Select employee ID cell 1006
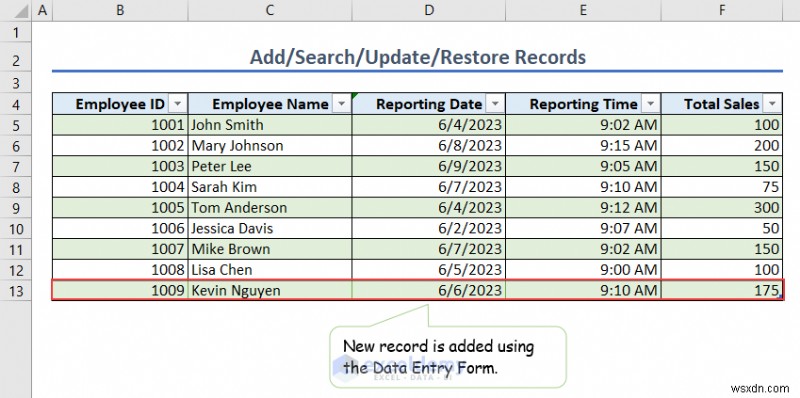The height and width of the screenshot is (398, 800). point(120,229)
